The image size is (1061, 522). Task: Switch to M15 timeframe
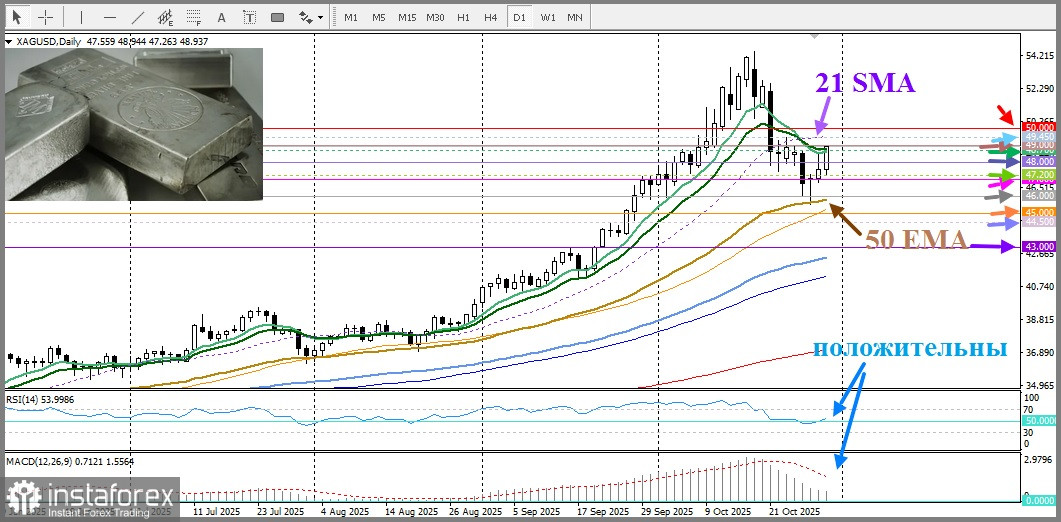pos(407,17)
